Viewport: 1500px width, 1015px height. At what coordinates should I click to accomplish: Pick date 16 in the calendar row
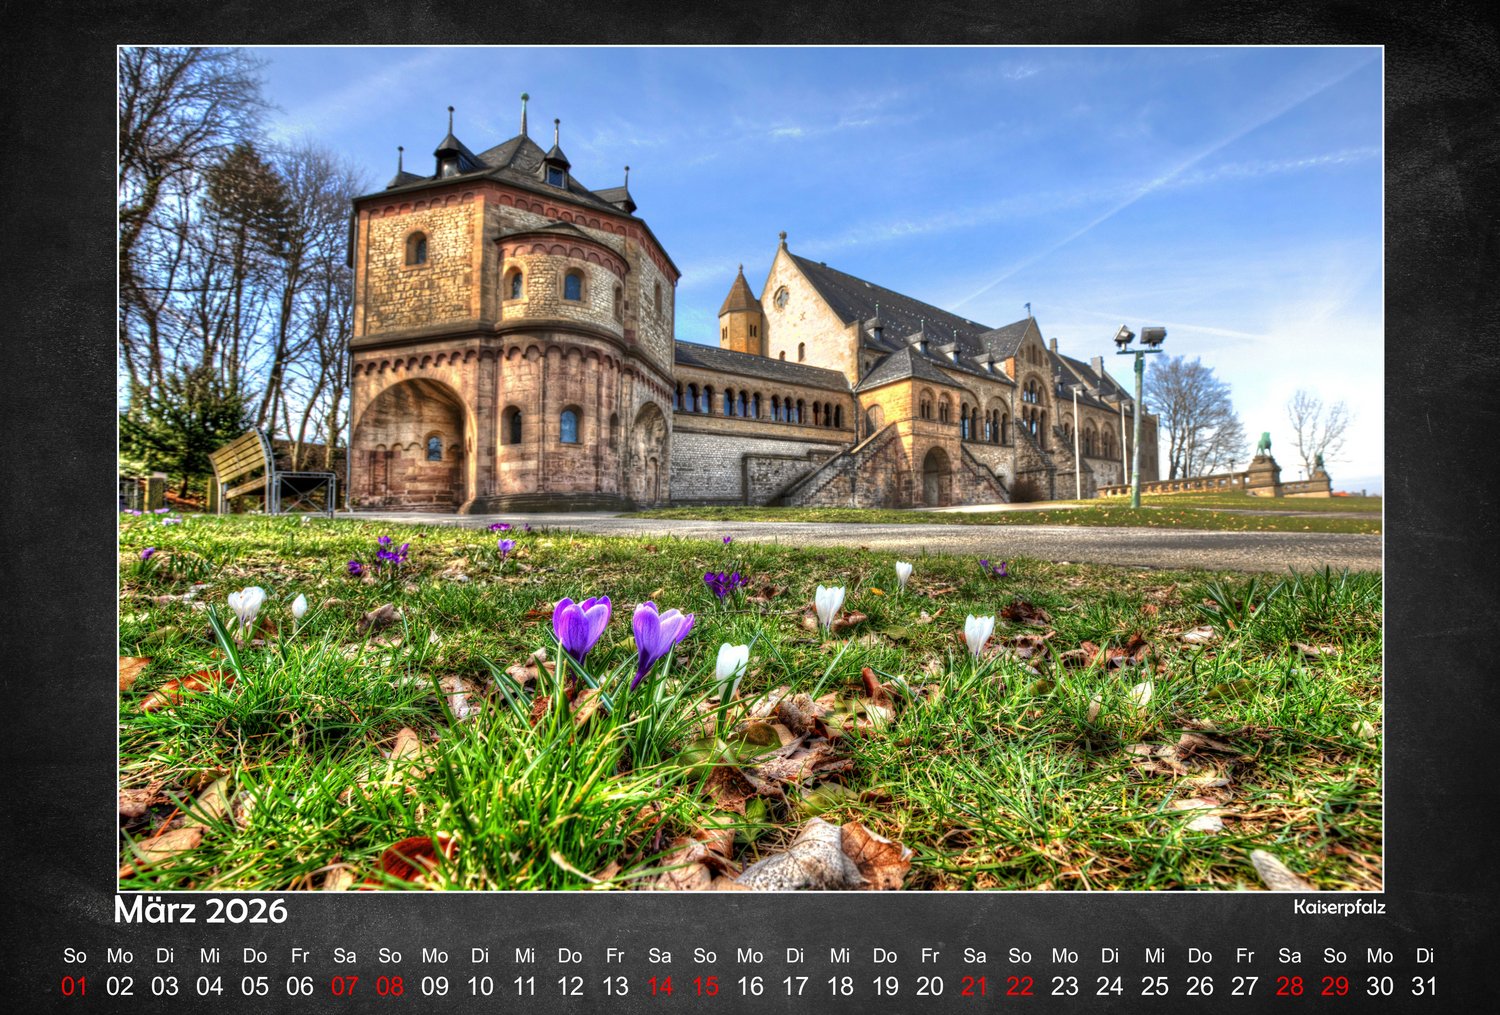click(x=750, y=986)
